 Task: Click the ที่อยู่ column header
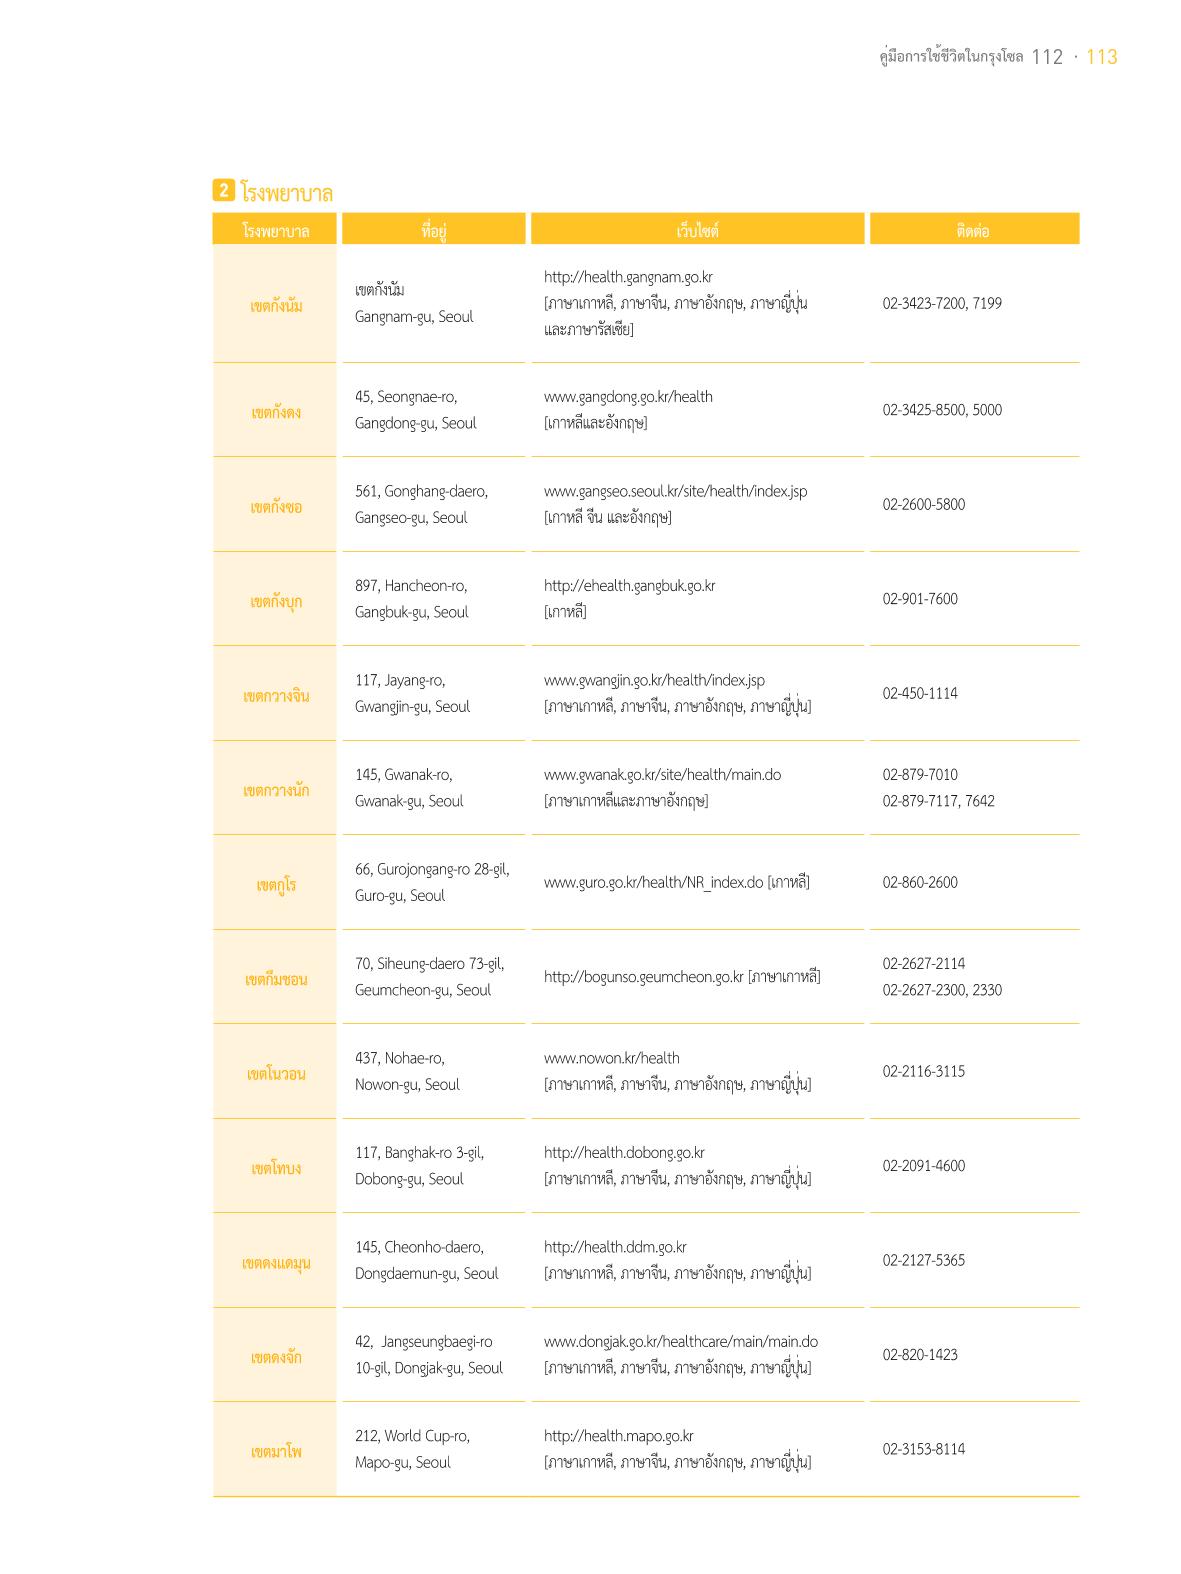tap(433, 229)
